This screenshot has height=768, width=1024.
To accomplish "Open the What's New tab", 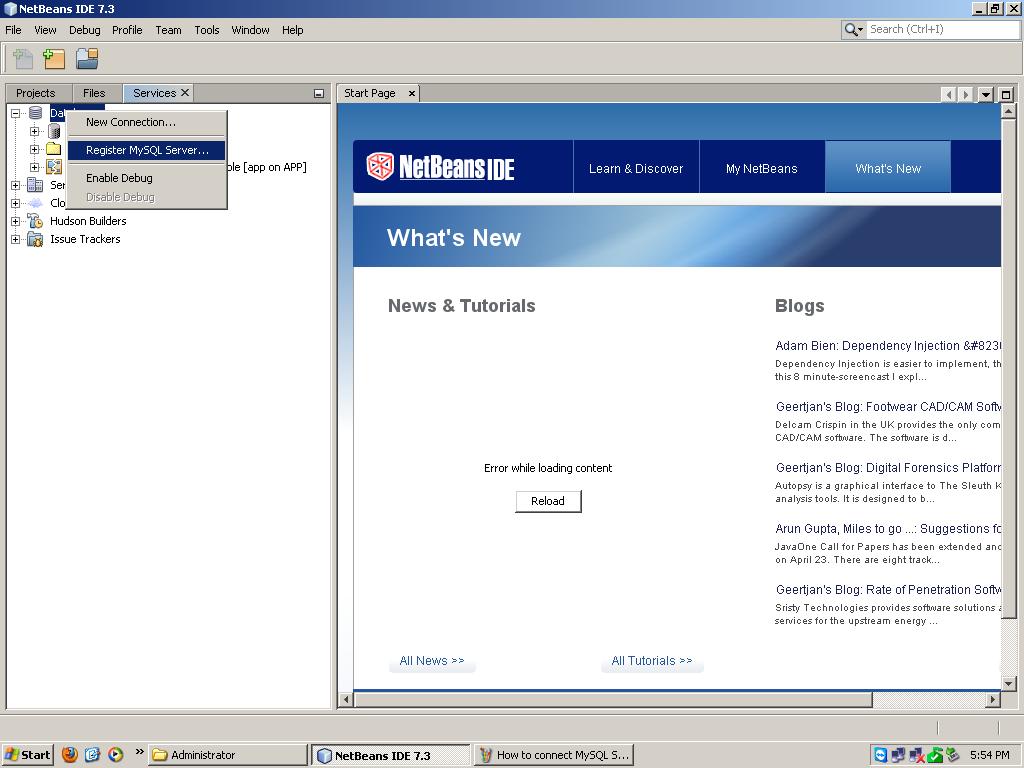I will click(x=888, y=168).
